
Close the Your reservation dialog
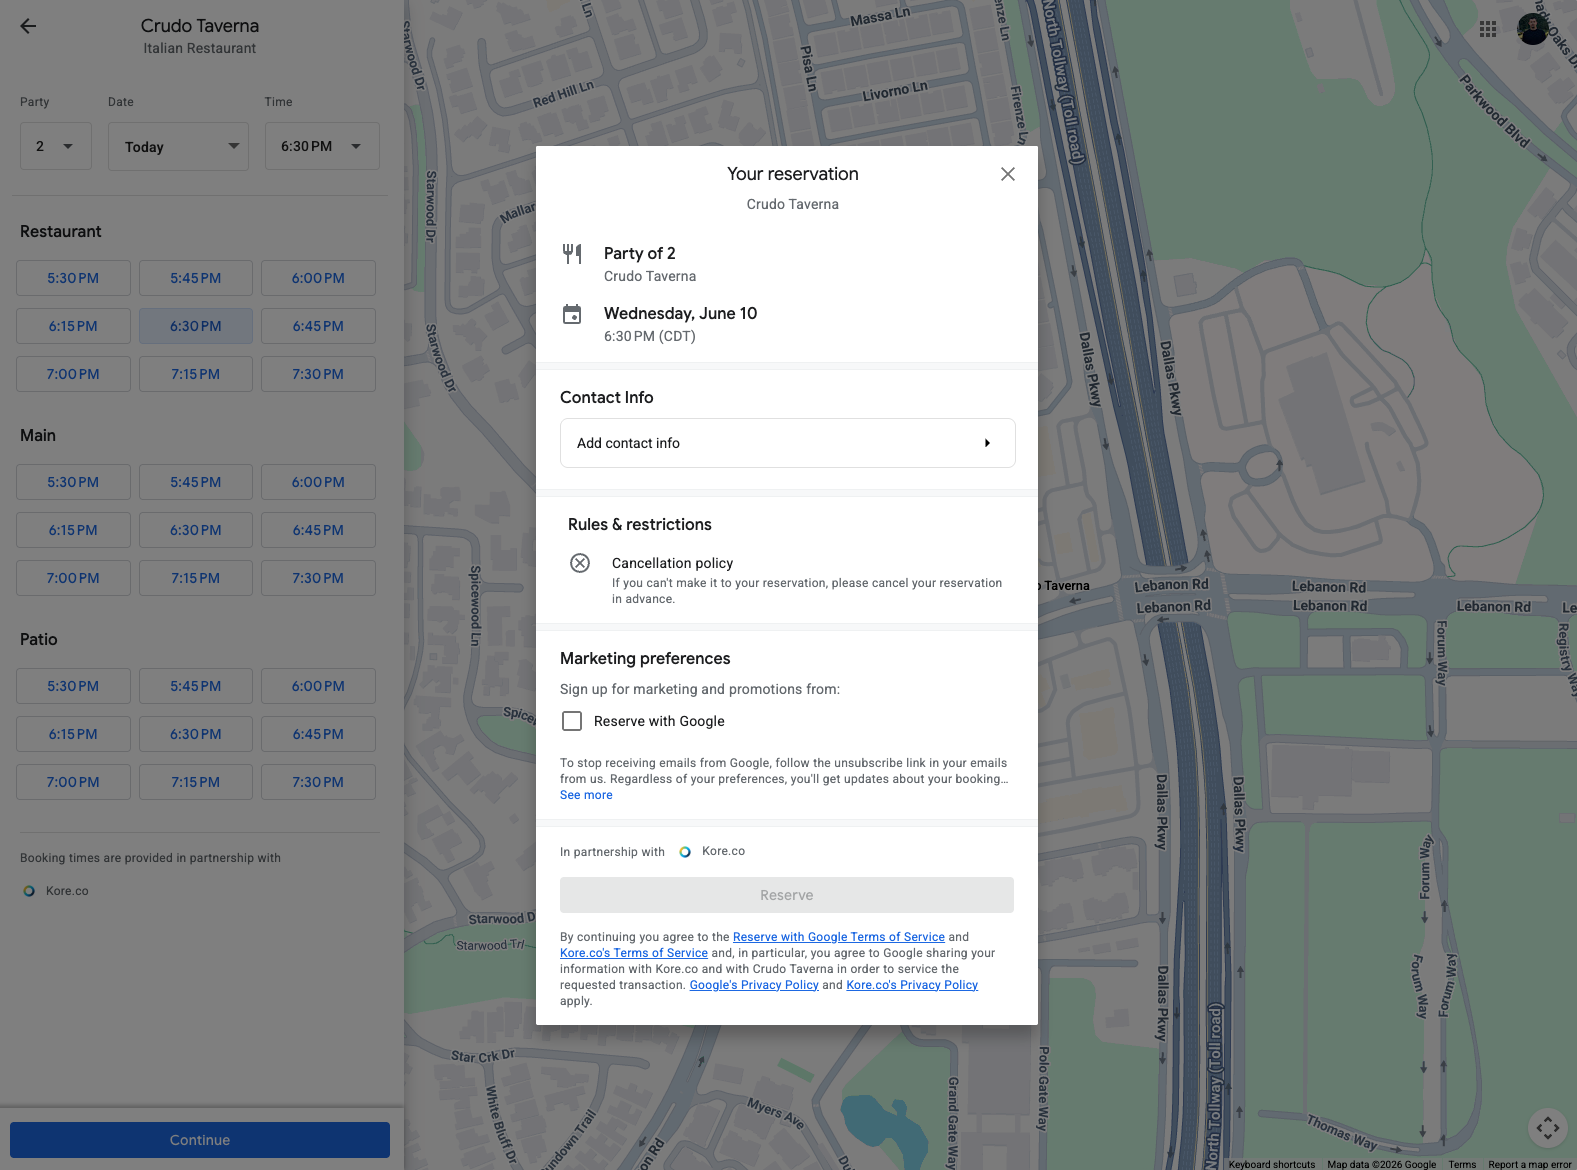pyautogui.click(x=1008, y=174)
